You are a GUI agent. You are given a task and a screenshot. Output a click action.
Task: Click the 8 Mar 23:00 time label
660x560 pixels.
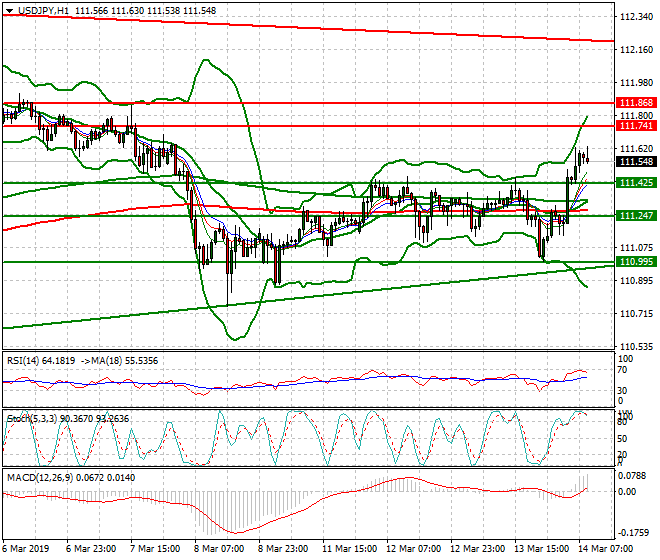pyautogui.click(x=283, y=549)
